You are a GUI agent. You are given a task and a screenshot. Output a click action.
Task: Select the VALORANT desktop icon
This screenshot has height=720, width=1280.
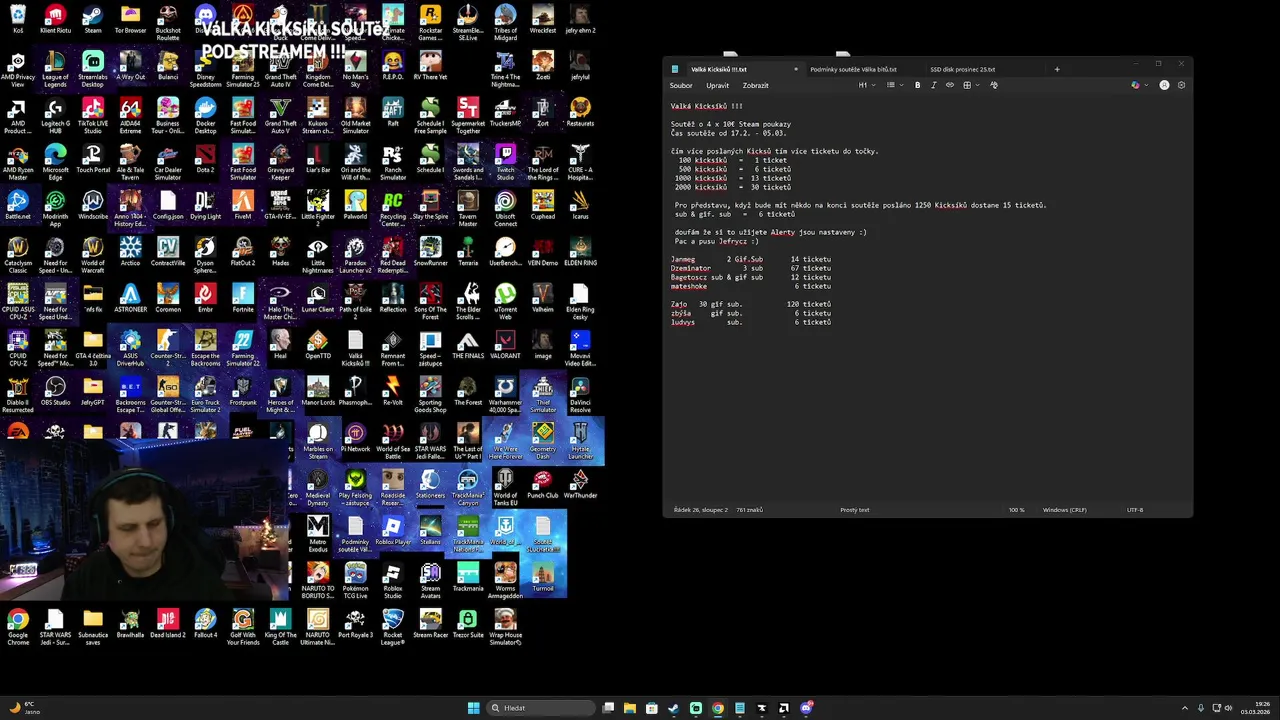click(x=505, y=346)
